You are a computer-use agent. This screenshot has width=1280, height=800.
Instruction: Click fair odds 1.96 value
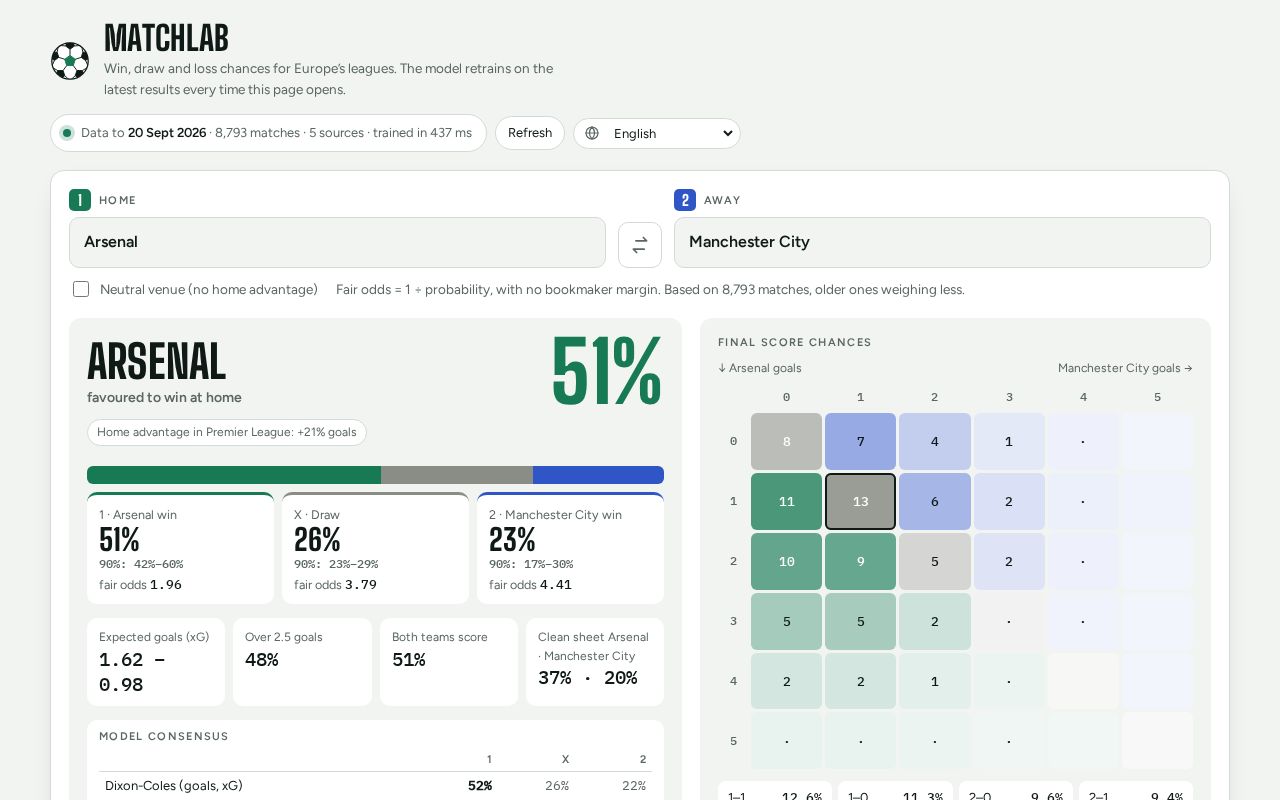coord(166,585)
